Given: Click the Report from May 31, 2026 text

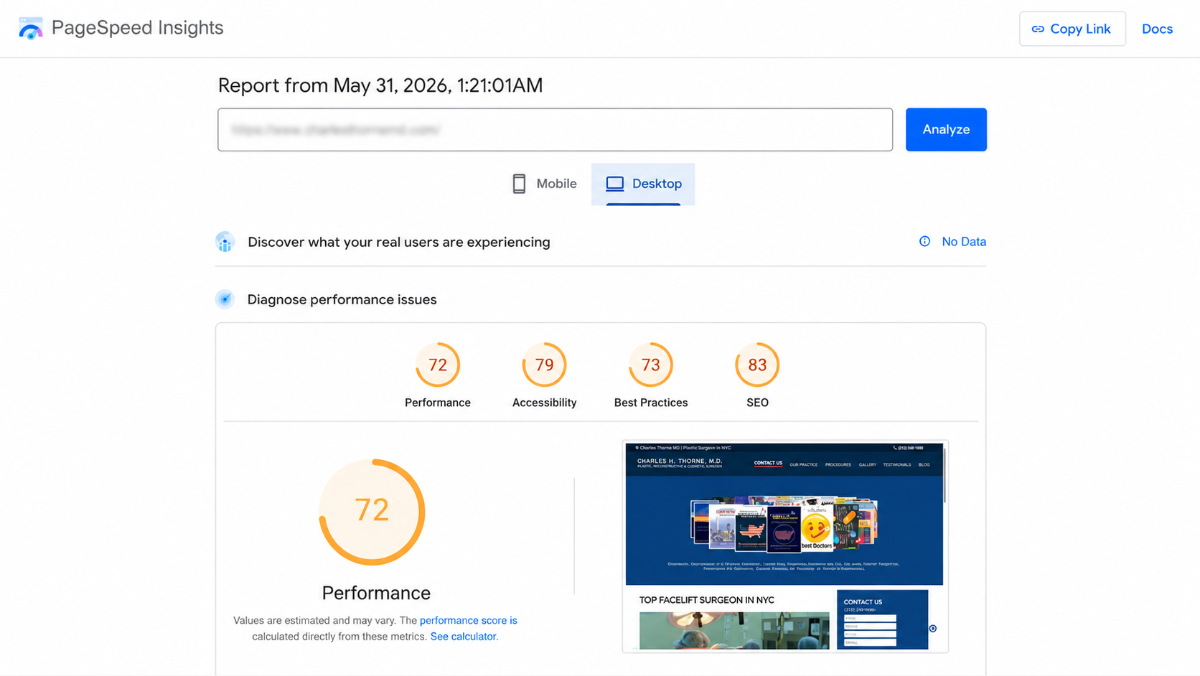Looking at the screenshot, I should tap(380, 86).
